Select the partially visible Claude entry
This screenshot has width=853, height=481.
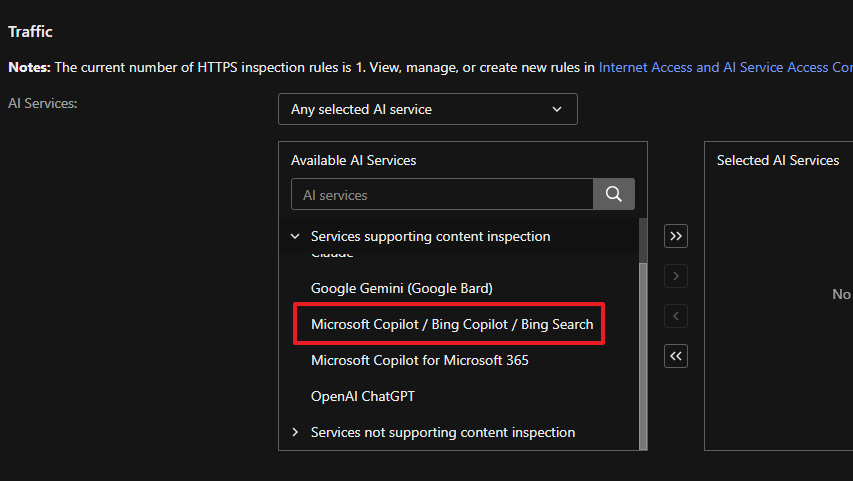(x=332, y=255)
